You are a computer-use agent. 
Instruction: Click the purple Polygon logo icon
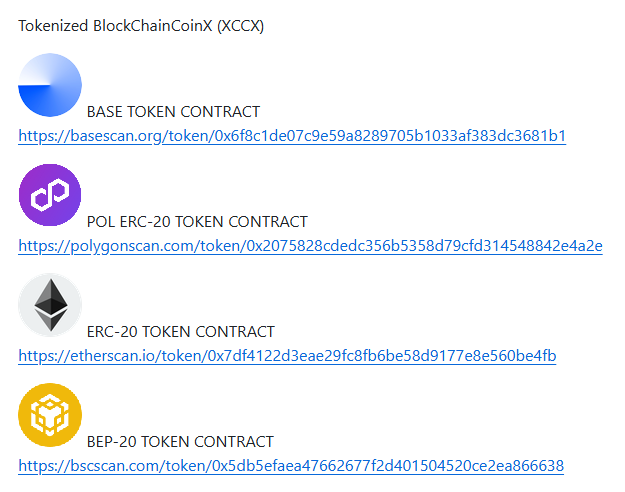click(50, 195)
